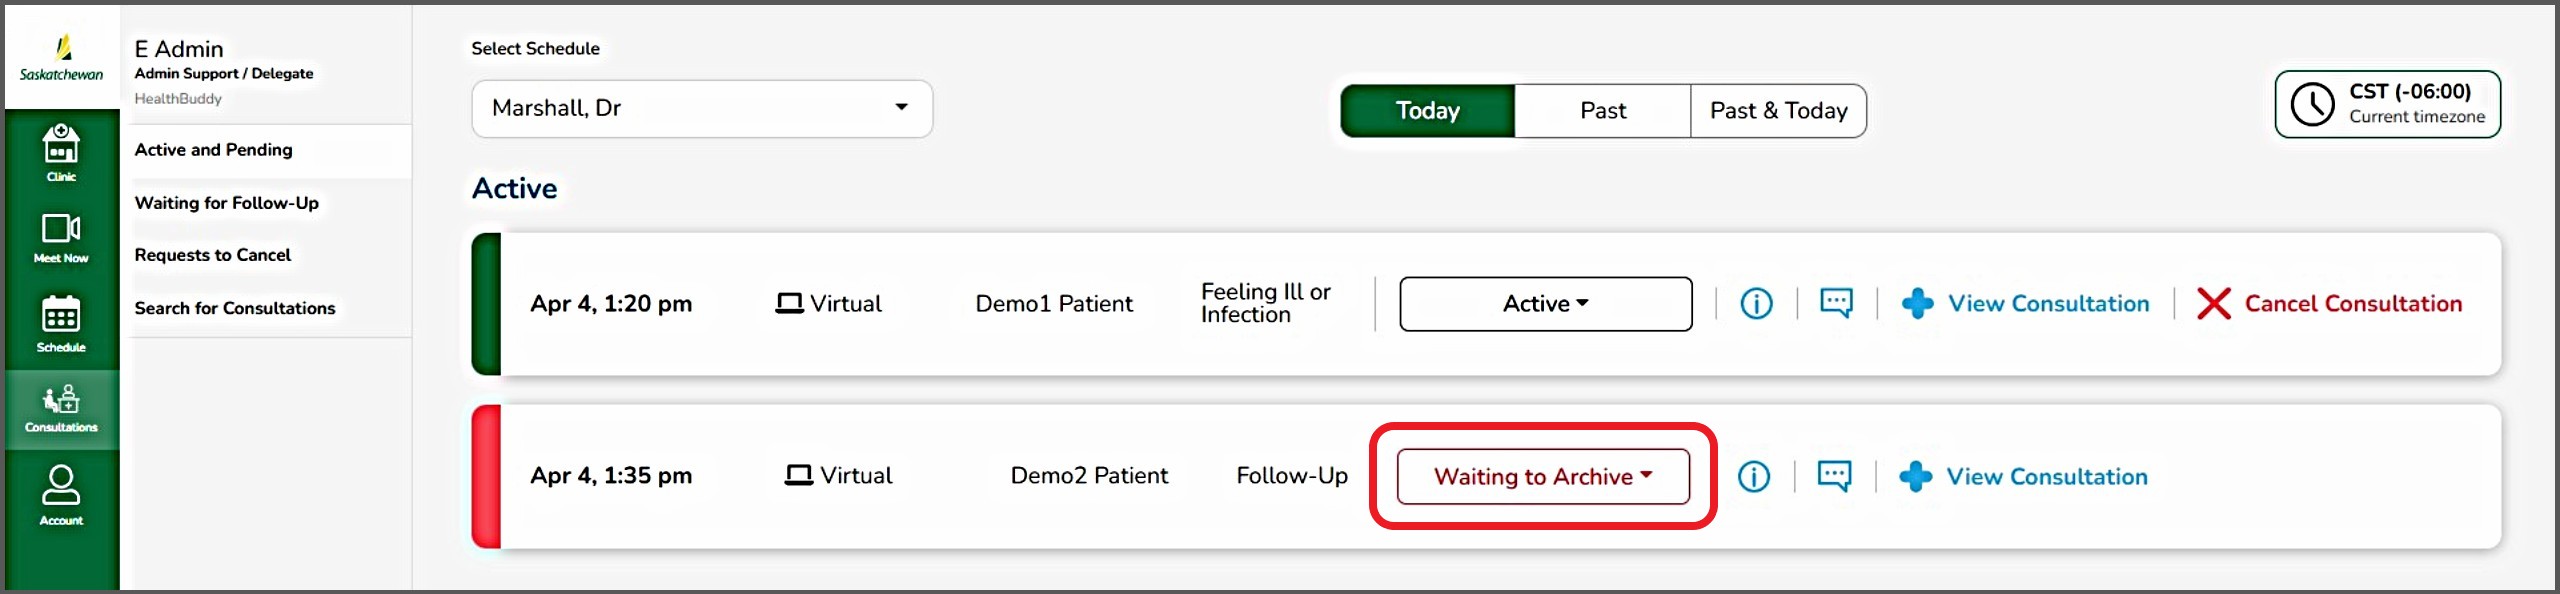The width and height of the screenshot is (2560, 594).
Task: Click Cancel Consultation for Demo1 Patient
Action: 2330,304
